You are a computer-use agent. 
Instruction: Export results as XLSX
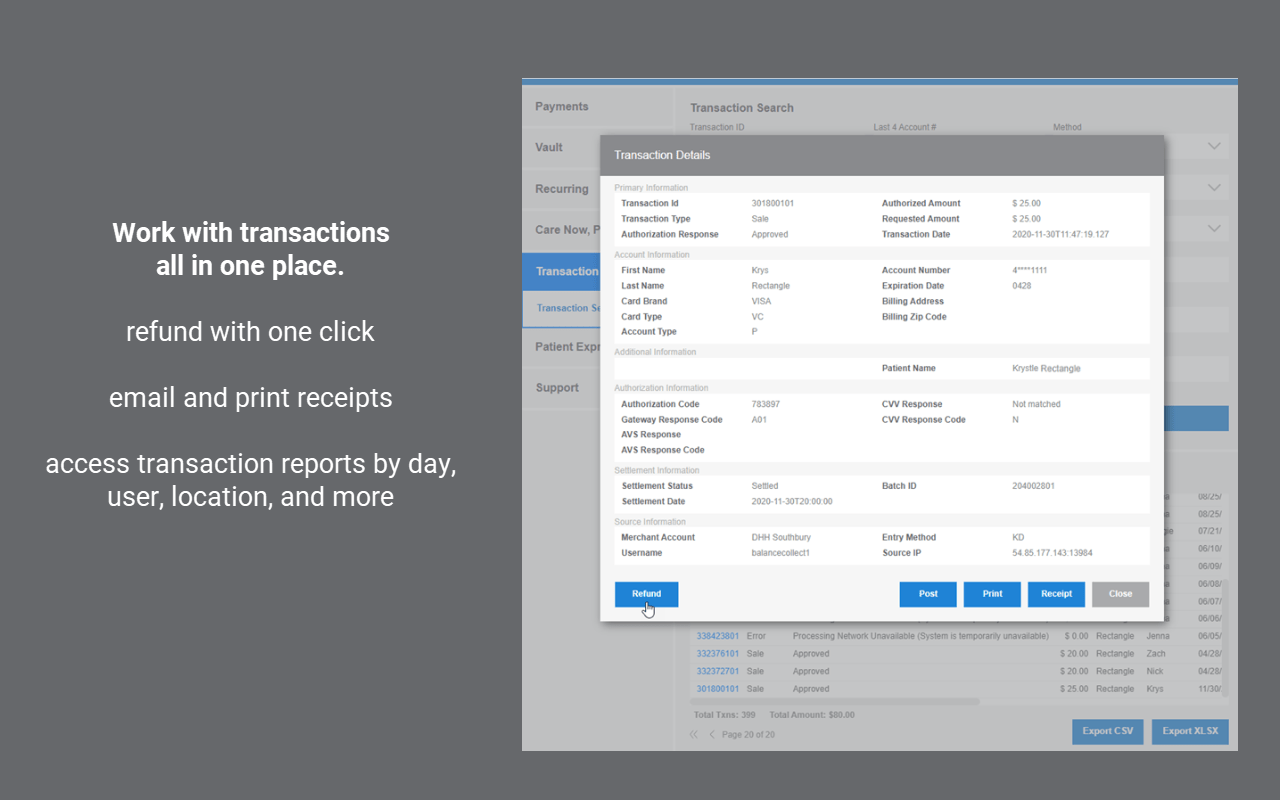click(1190, 731)
